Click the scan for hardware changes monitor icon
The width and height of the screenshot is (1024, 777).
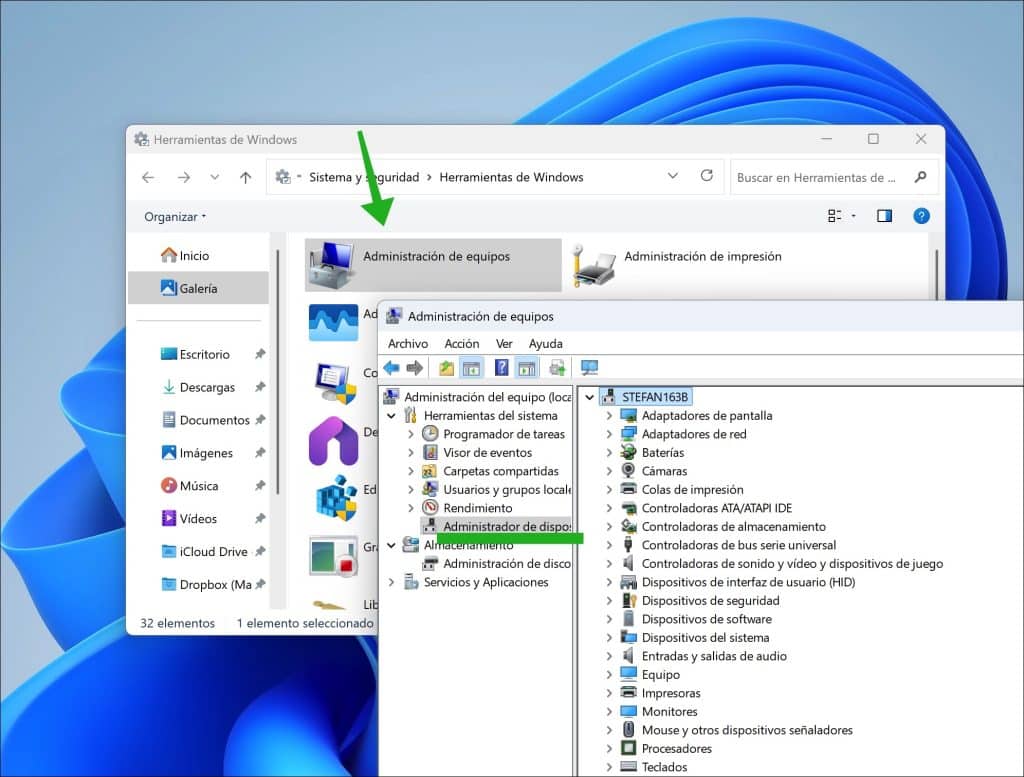click(x=589, y=368)
